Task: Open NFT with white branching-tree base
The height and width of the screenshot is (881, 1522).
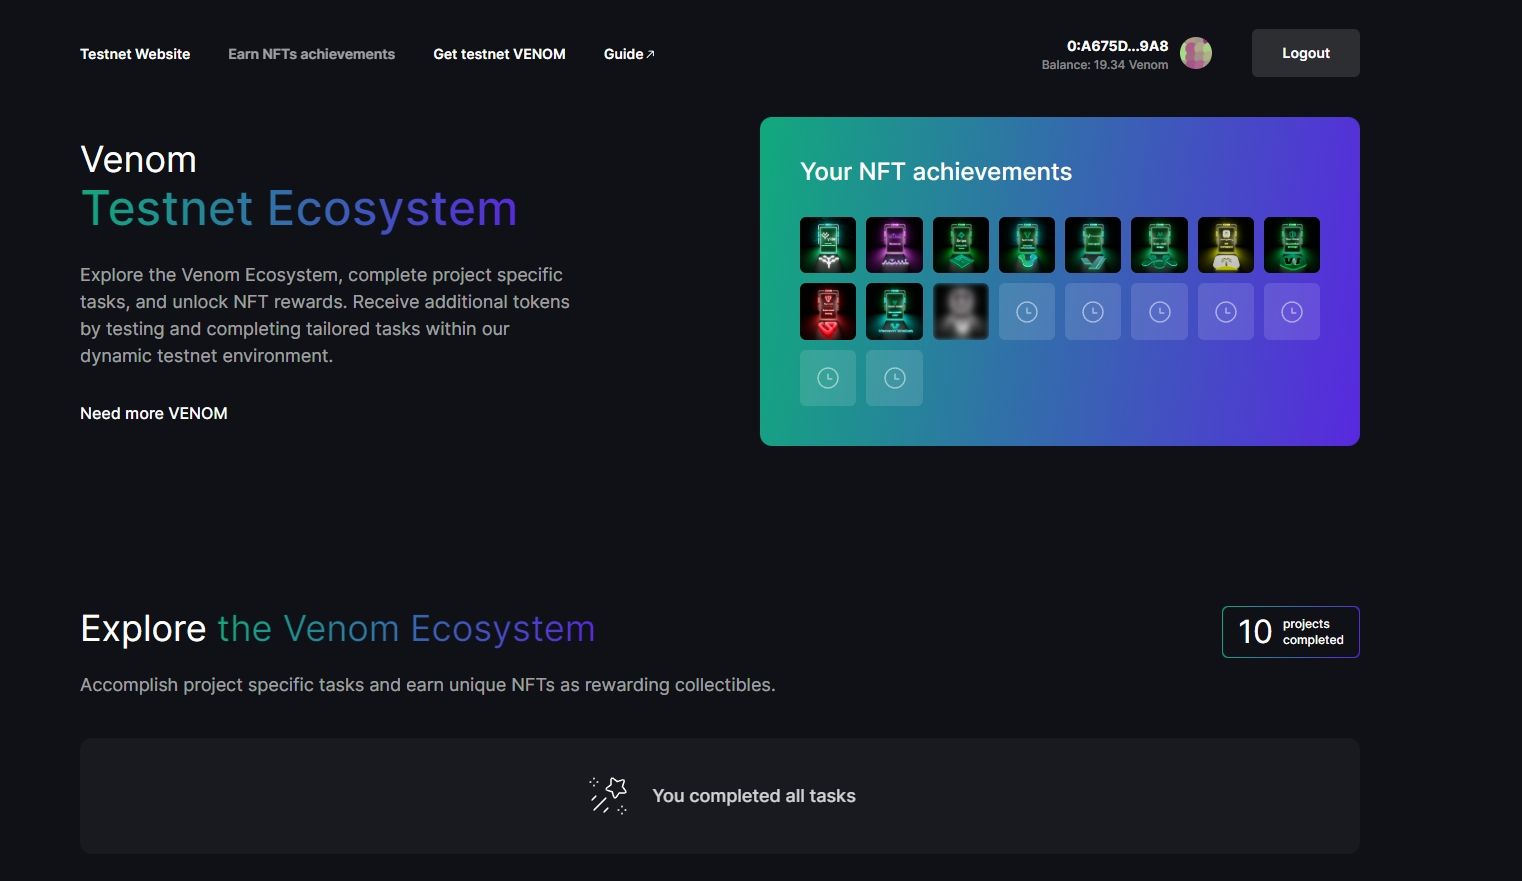Action: tap(828, 245)
